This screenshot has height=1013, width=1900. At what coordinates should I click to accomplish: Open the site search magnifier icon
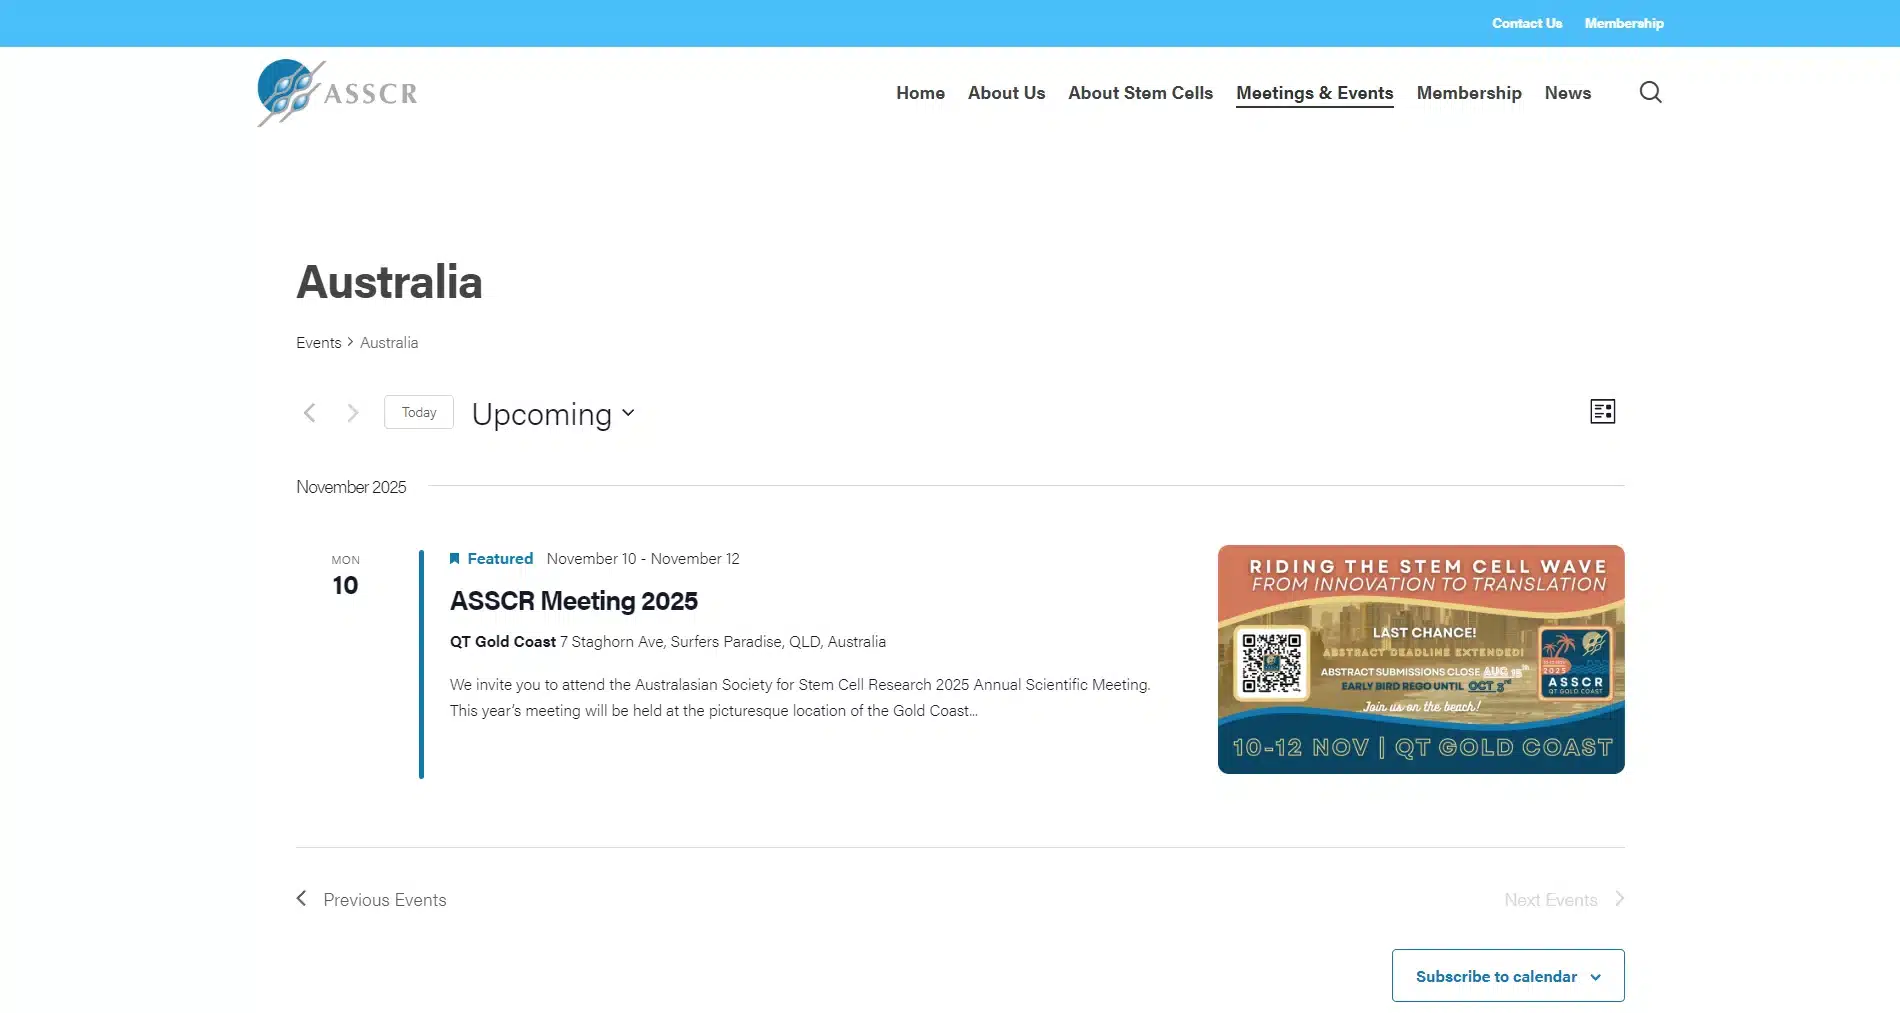coord(1650,92)
